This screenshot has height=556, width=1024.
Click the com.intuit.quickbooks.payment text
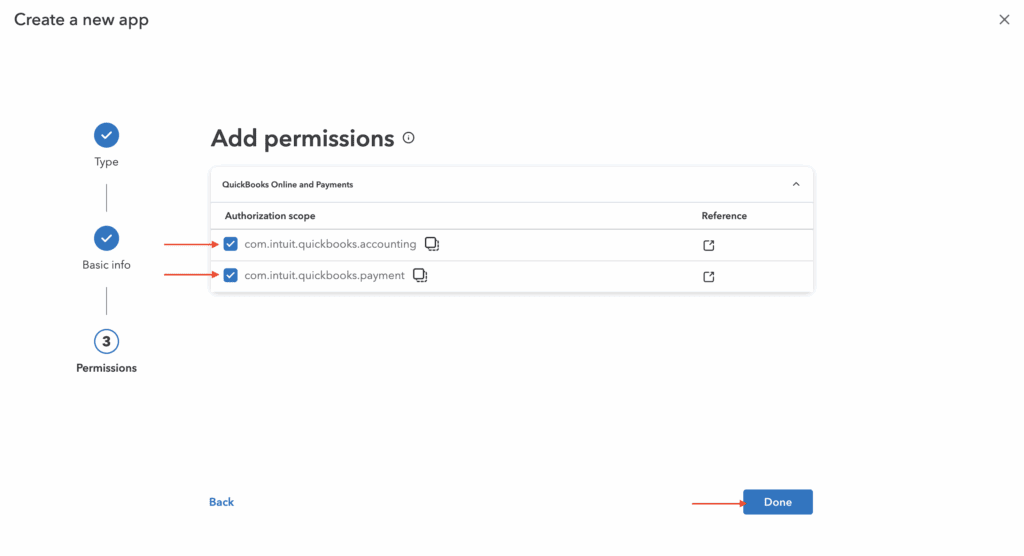click(x=324, y=276)
